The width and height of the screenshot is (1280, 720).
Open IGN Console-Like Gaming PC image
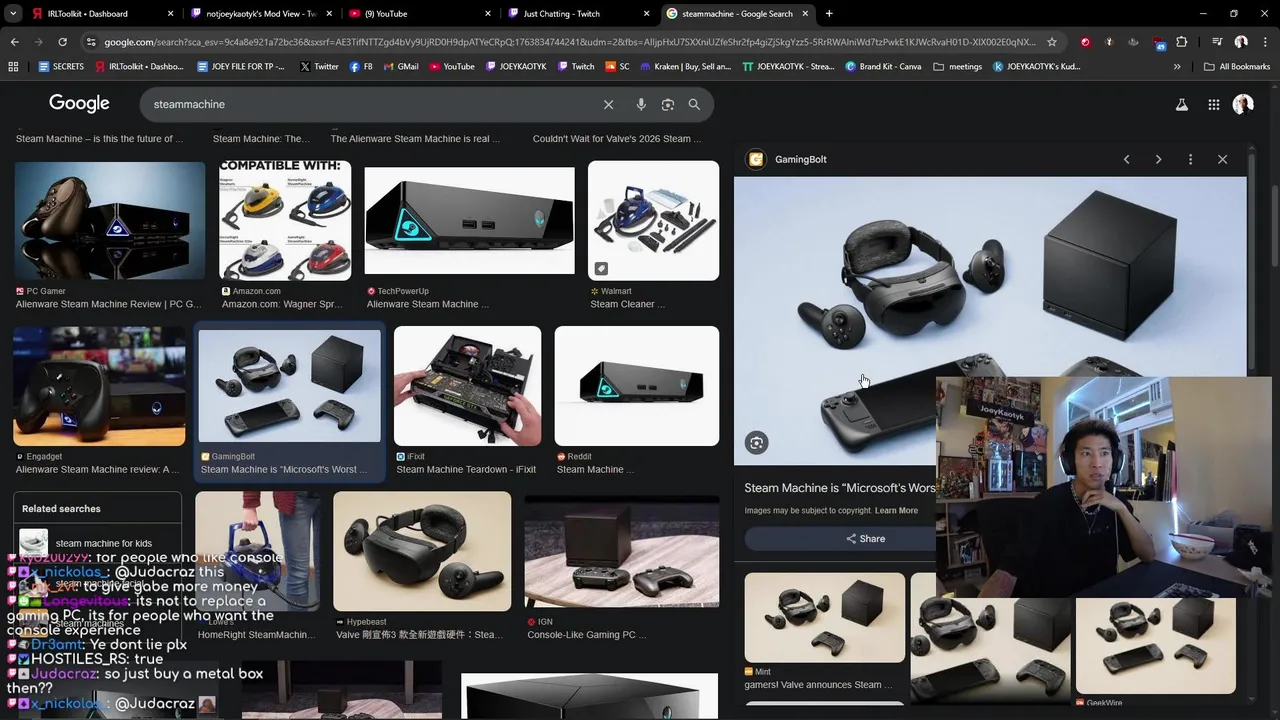click(x=621, y=551)
